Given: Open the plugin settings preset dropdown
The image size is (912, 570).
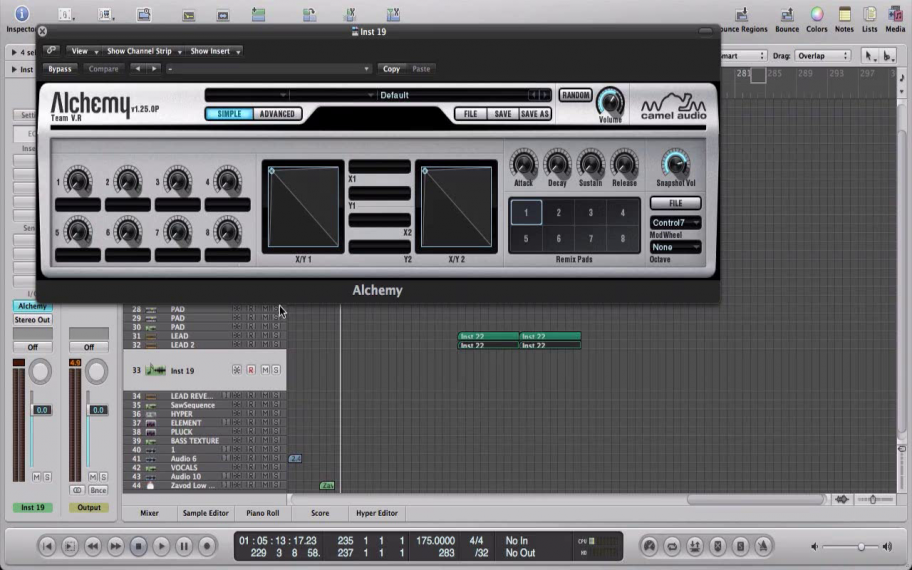Looking at the screenshot, I should pyautogui.click(x=268, y=69).
